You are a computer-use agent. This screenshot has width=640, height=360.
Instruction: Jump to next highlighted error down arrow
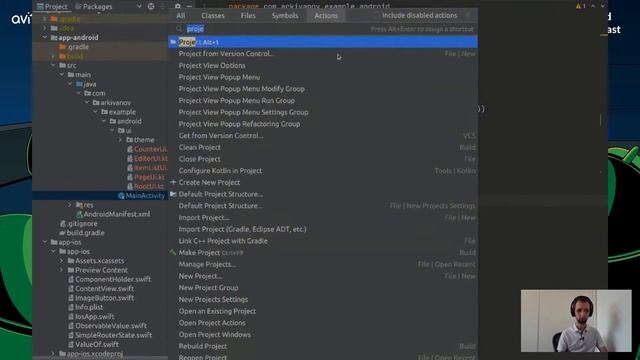603,6
